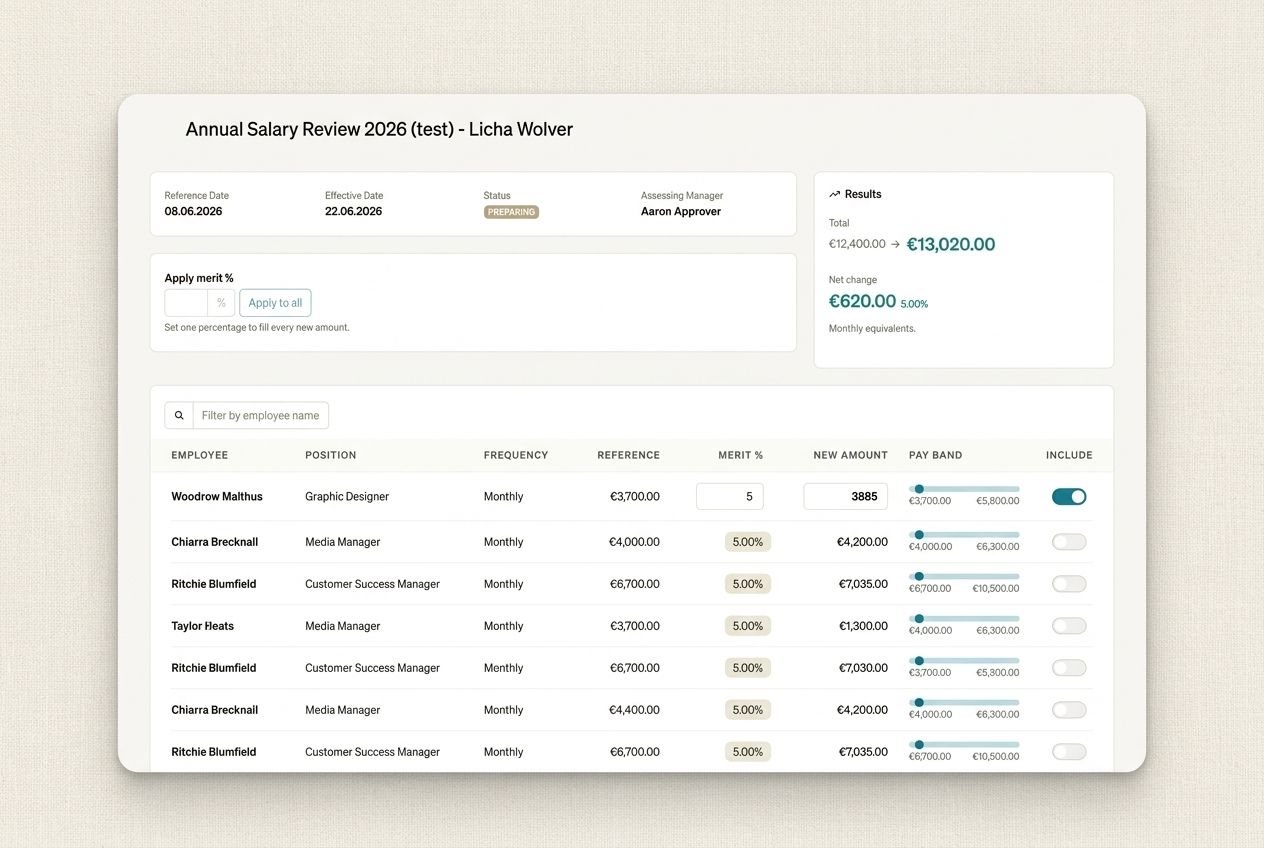The image size is (1264, 848).
Task: Click Woodrow Malthus pay band slider
Action: coord(964,489)
